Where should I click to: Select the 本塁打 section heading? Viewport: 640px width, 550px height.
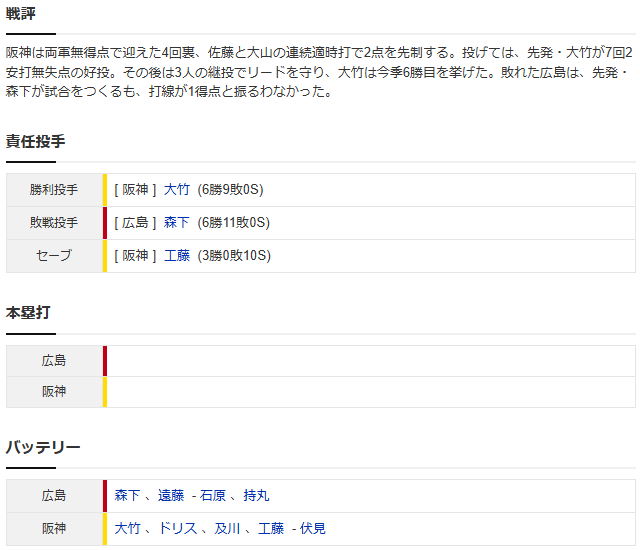(28, 313)
